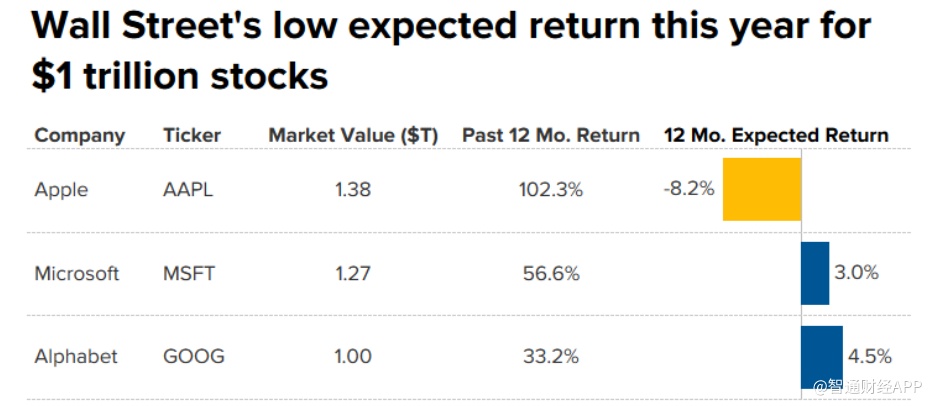932x406 pixels.
Task: Click the 4.5% expected return label
Action: point(869,357)
